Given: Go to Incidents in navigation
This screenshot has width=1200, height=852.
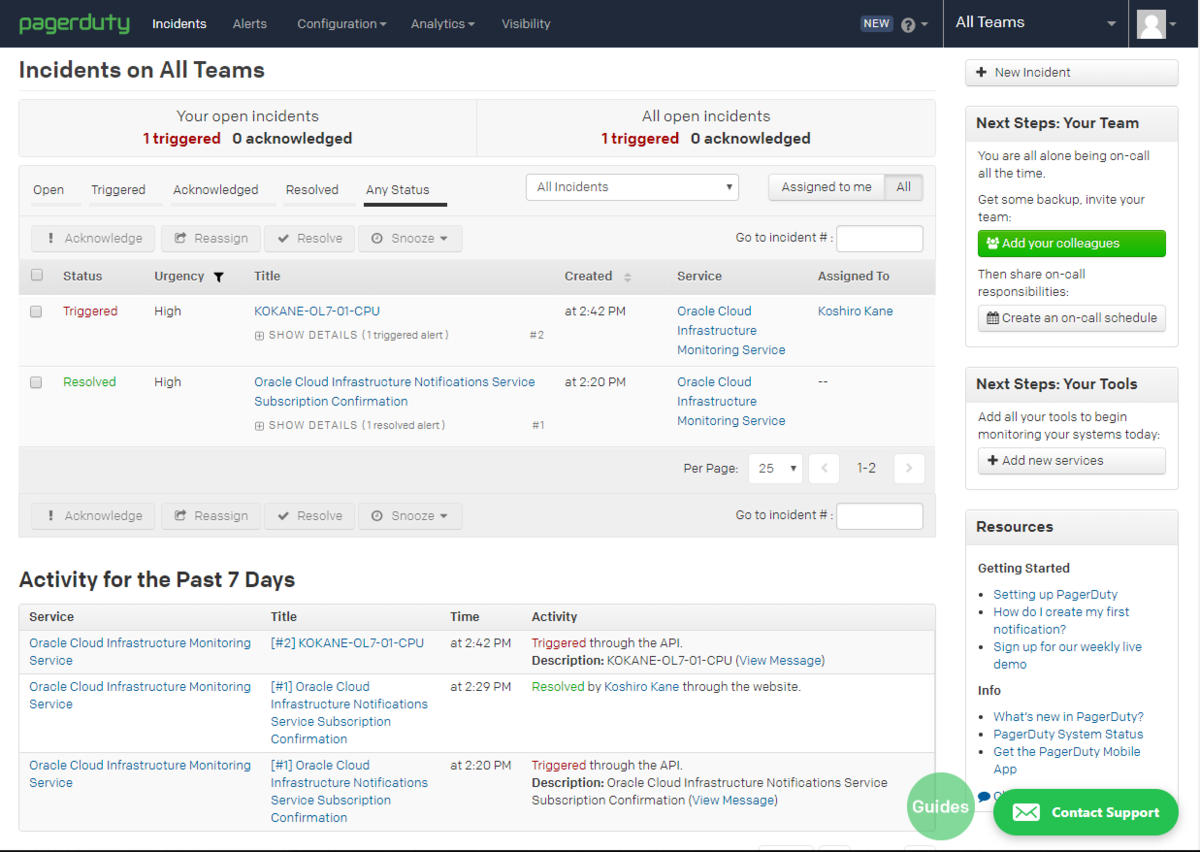Looking at the screenshot, I should click(179, 24).
